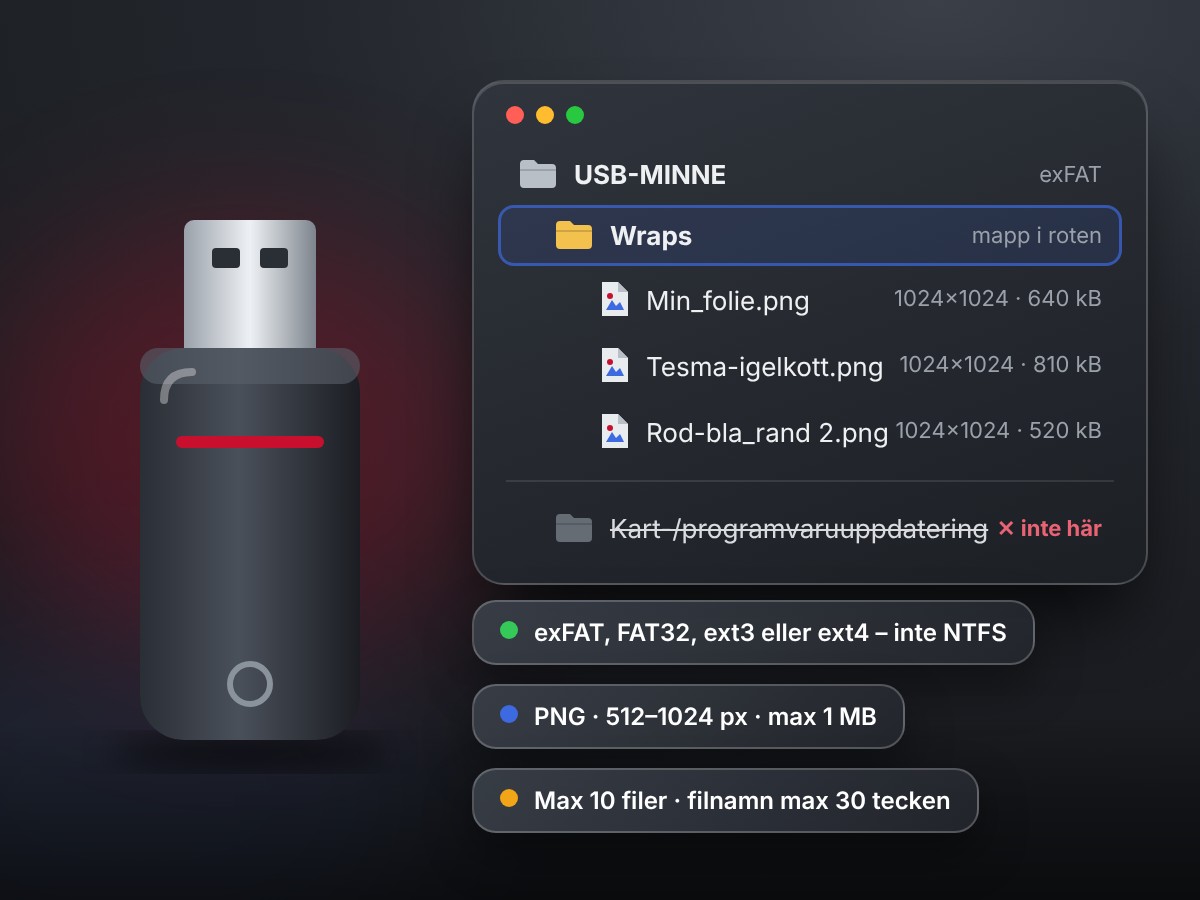Click the USB drive's metal connector
Image resolution: width=1200 pixels, height=900 pixels.
coord(250,284)
